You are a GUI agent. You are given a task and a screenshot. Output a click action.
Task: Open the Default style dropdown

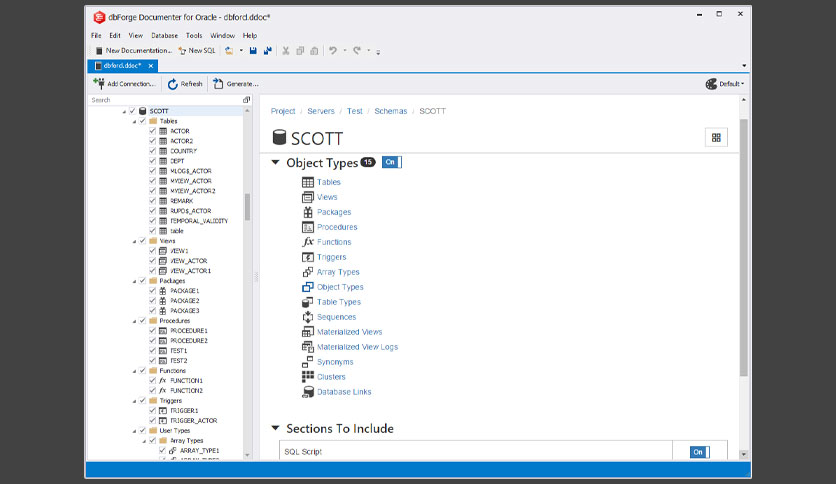point(725,84)
